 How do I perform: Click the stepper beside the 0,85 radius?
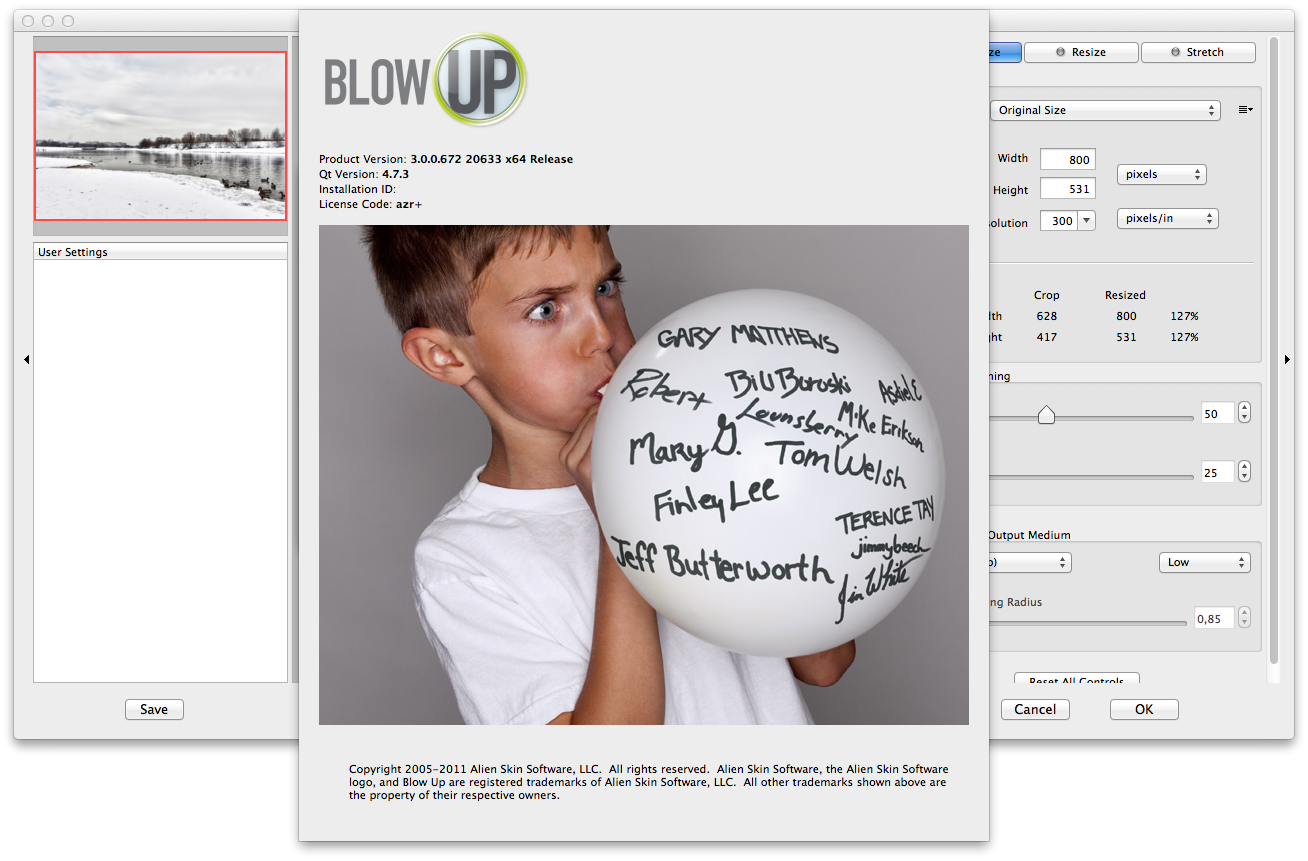(1244, 618)
